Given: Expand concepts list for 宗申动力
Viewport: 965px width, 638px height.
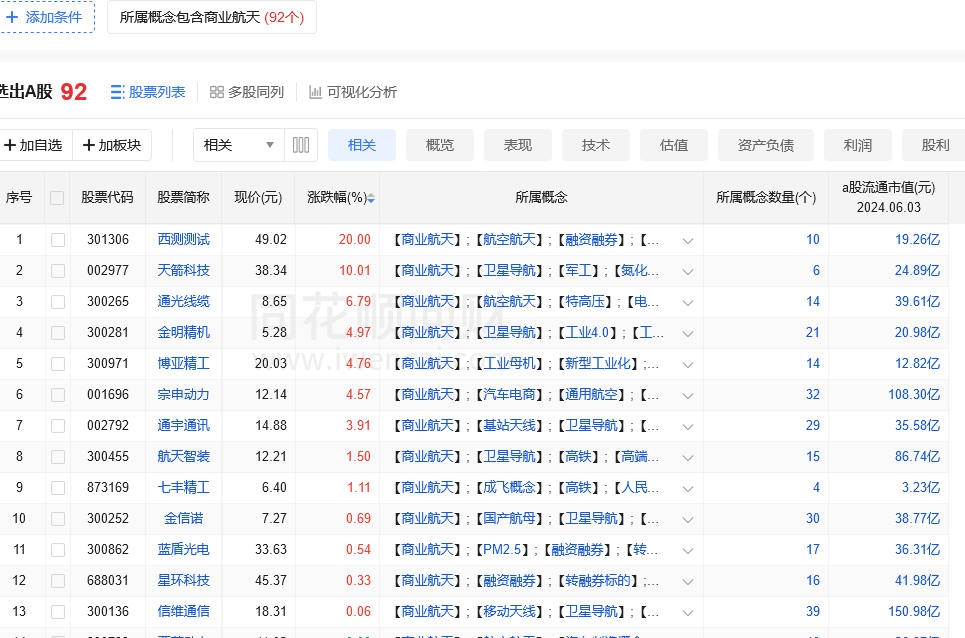Looking at the screenshot, I should [x=688, y=396].
